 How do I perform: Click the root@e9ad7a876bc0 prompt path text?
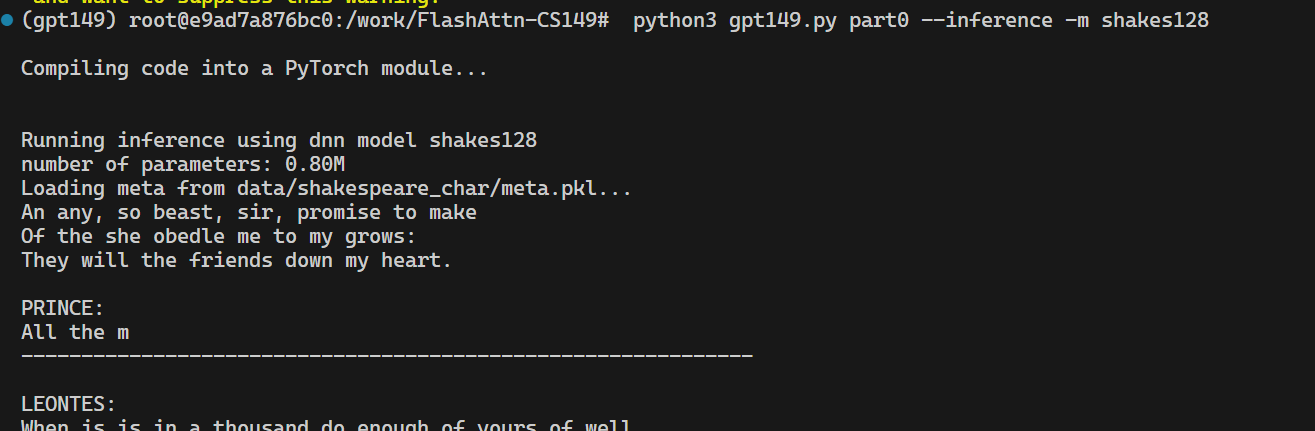368,21
